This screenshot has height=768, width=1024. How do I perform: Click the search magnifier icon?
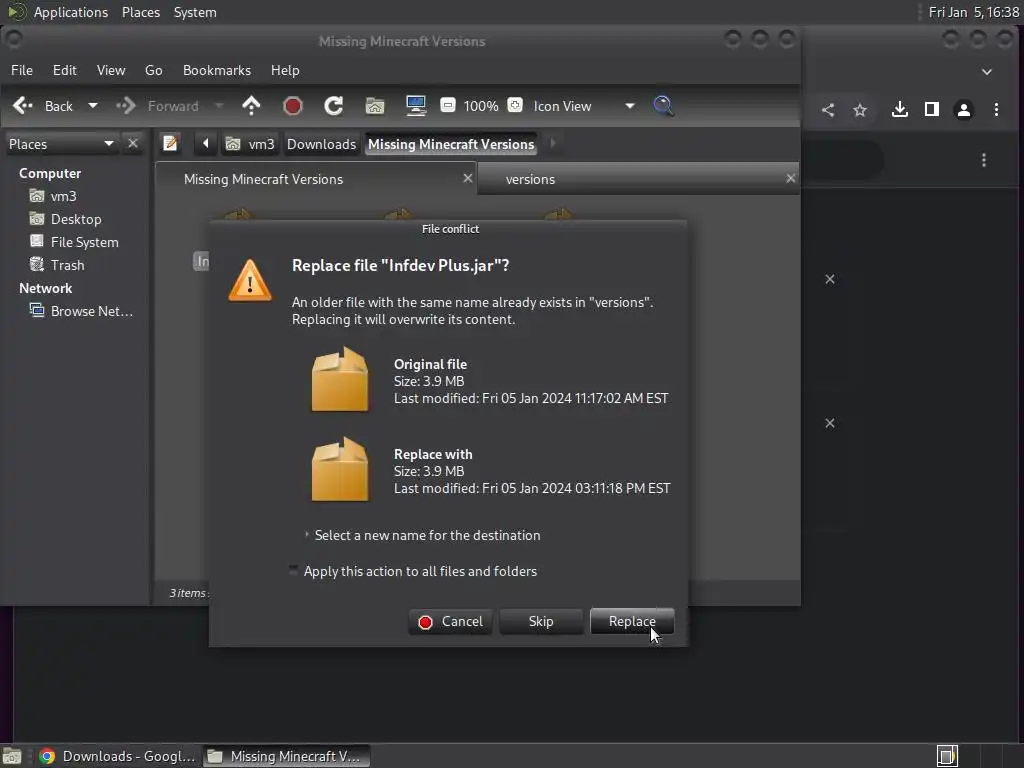tap(663, 106)
